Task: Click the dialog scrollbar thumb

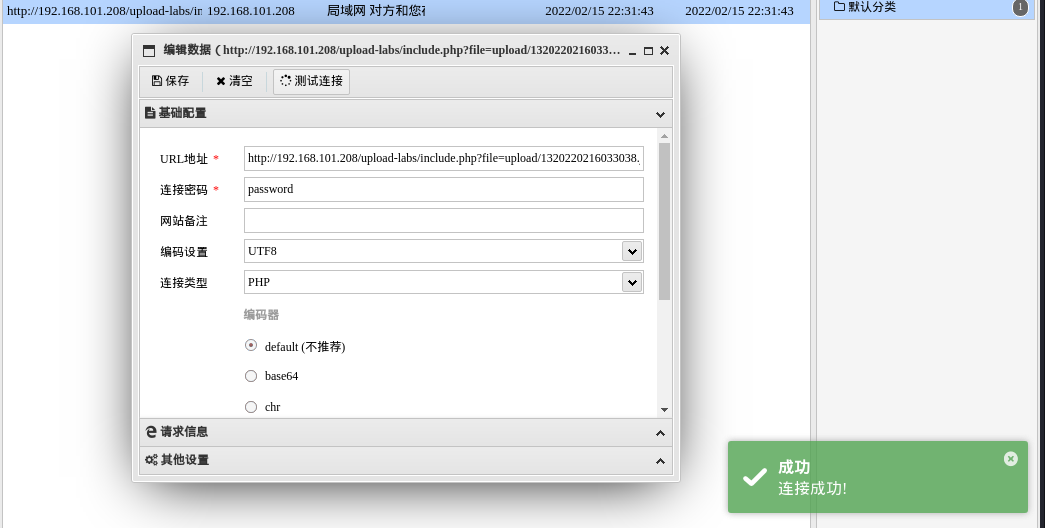Action: [x=664, y=221]
